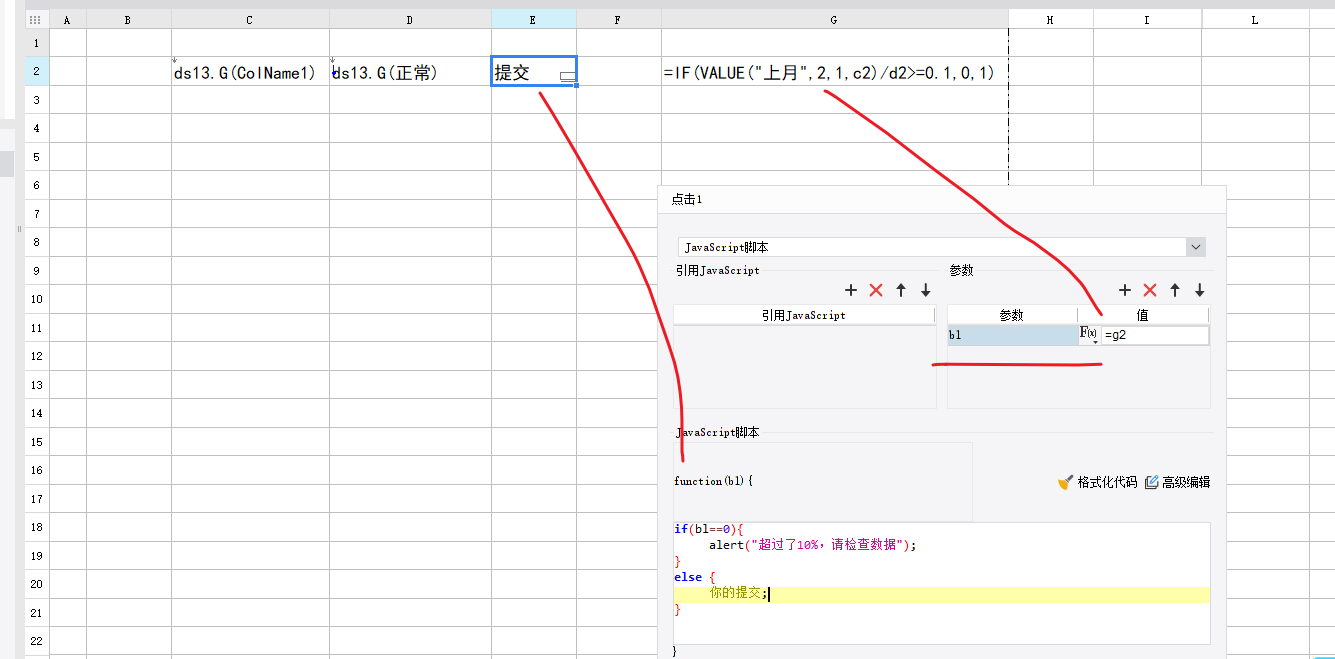Select column header A
Viewport: 1335px width, 659px height.
point(67,19)
